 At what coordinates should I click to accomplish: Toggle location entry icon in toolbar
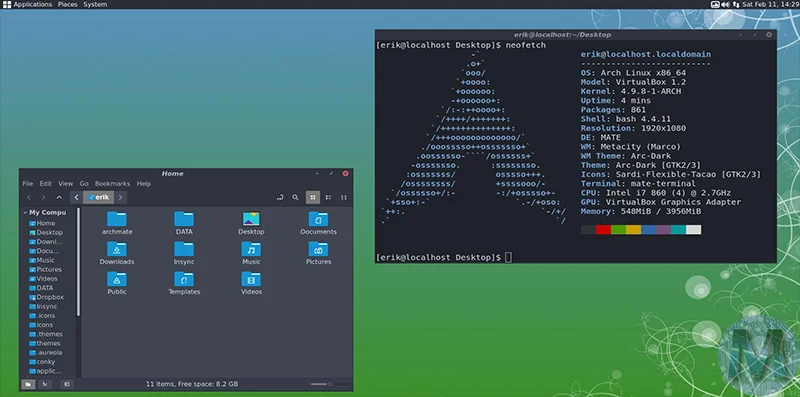coord(280,197)
